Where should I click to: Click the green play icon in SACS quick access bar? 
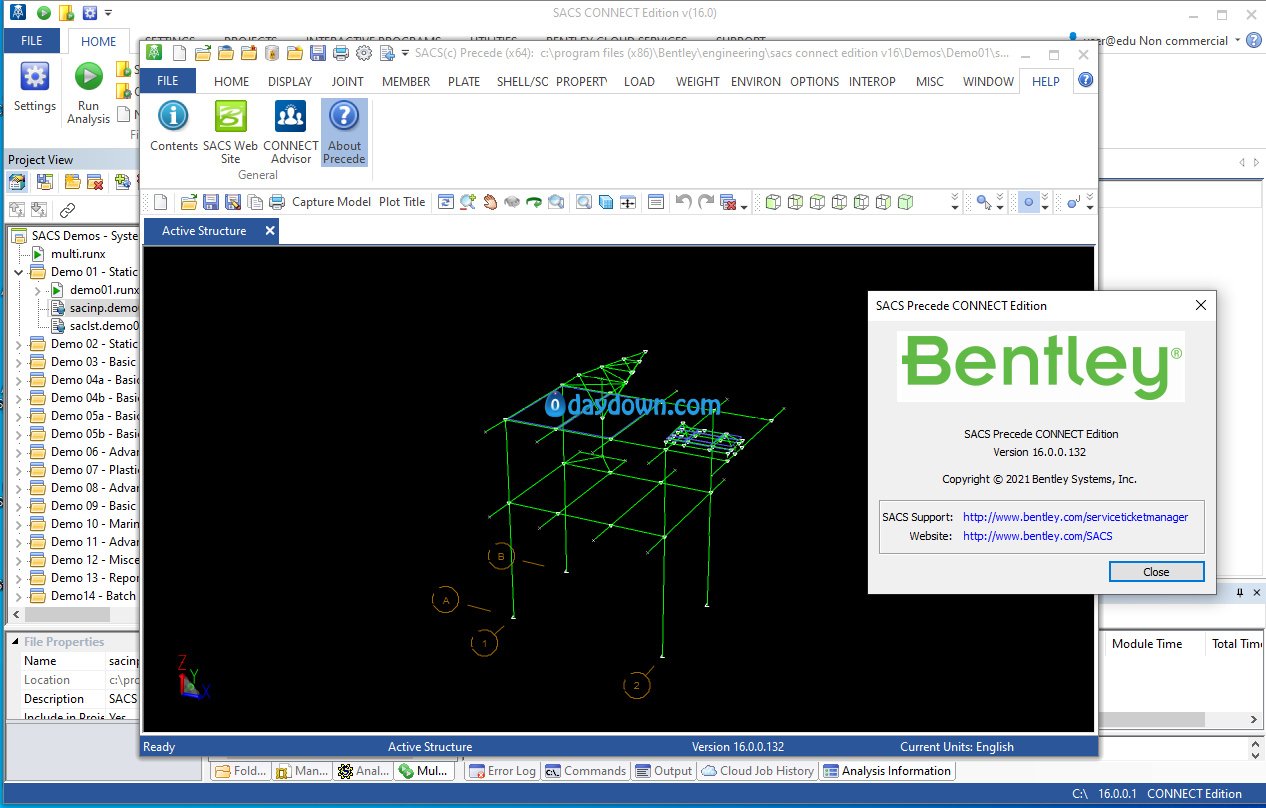pyautogui.click(x=43, y=13)
